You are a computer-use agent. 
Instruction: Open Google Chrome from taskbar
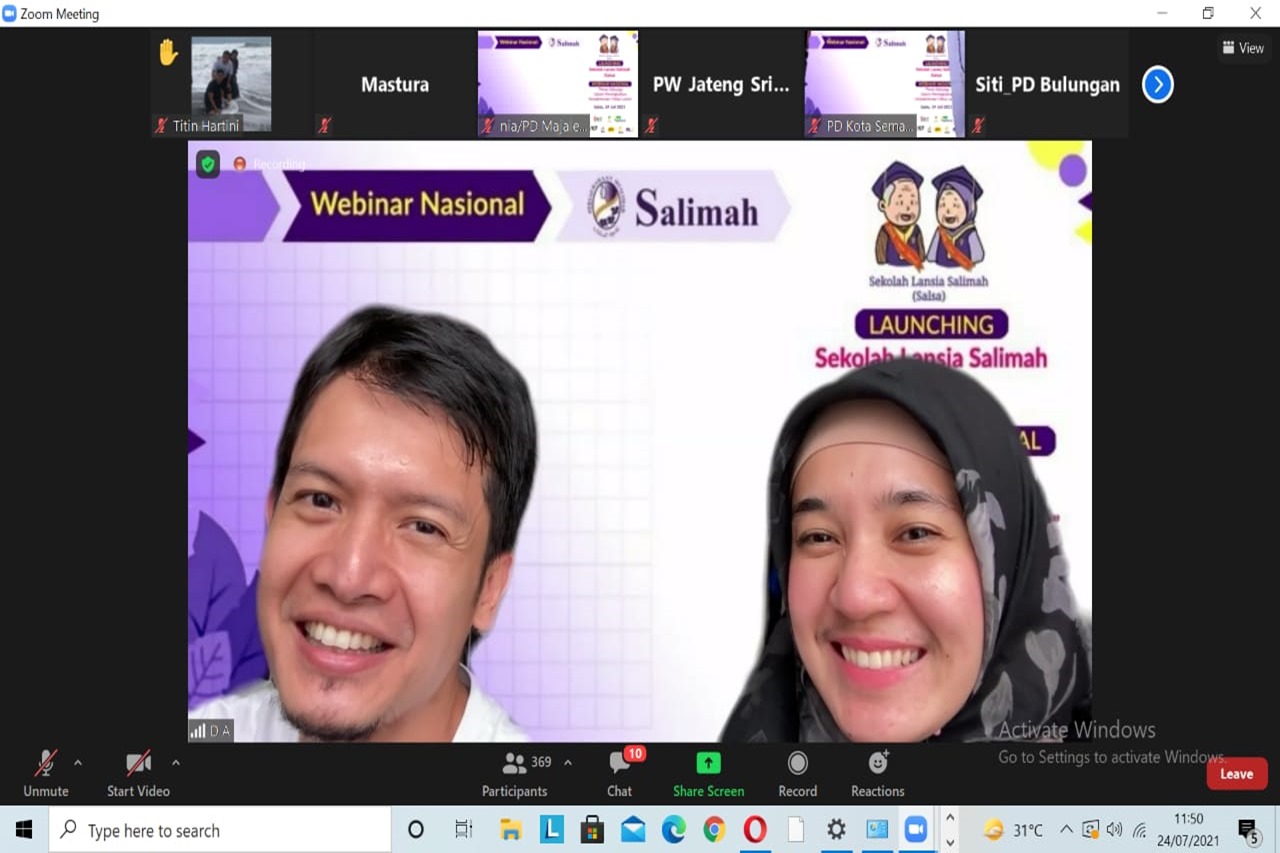pos(714,830)
